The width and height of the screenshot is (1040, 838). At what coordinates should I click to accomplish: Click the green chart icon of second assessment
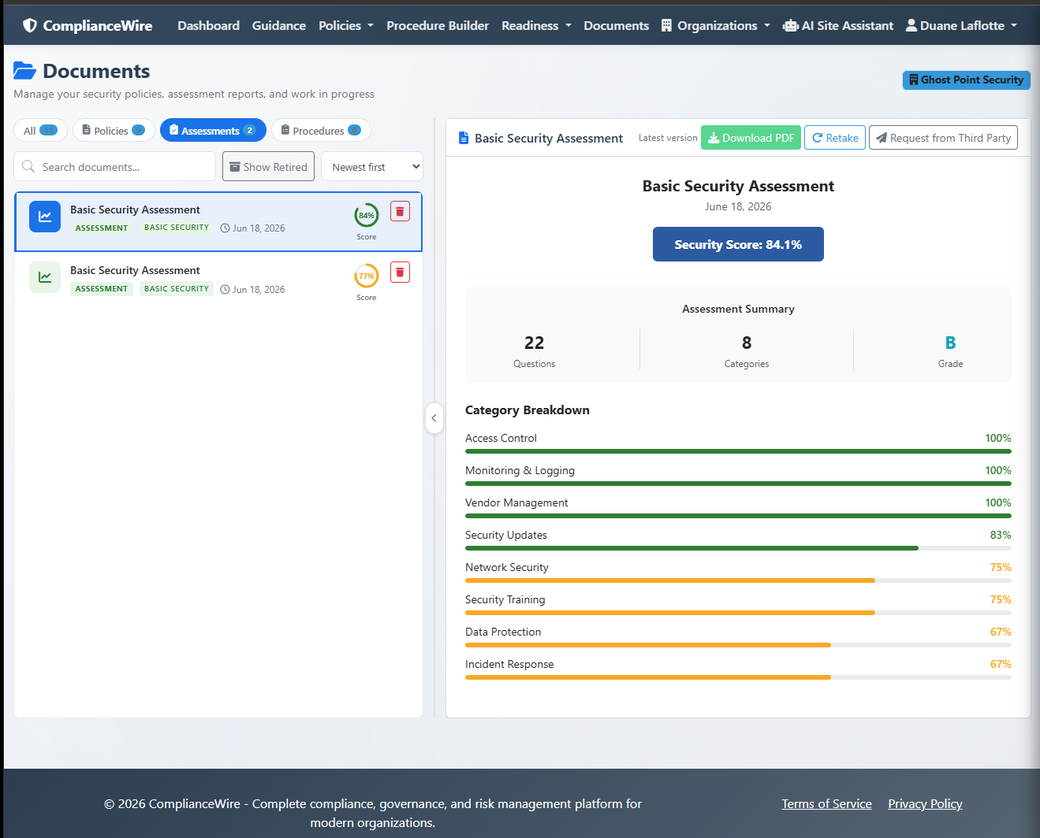click(x=45, y=277)
